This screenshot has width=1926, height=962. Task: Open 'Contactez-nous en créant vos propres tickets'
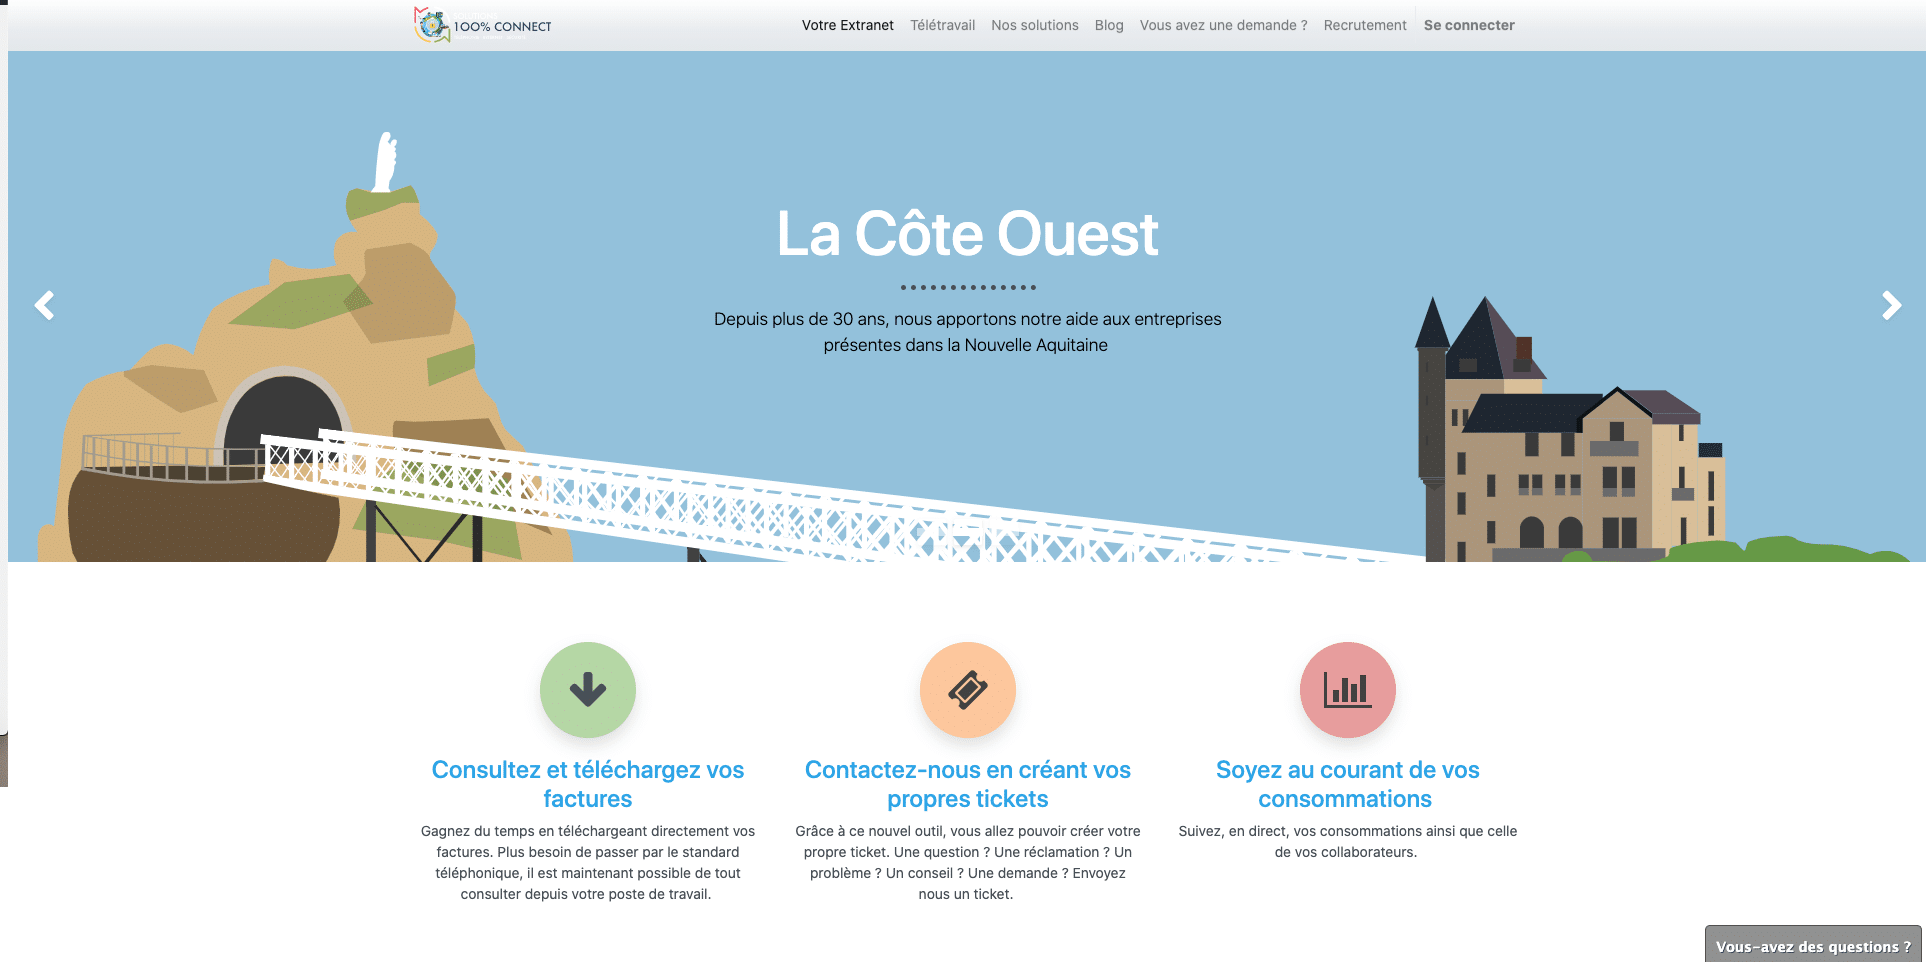(x=968, y=784)
